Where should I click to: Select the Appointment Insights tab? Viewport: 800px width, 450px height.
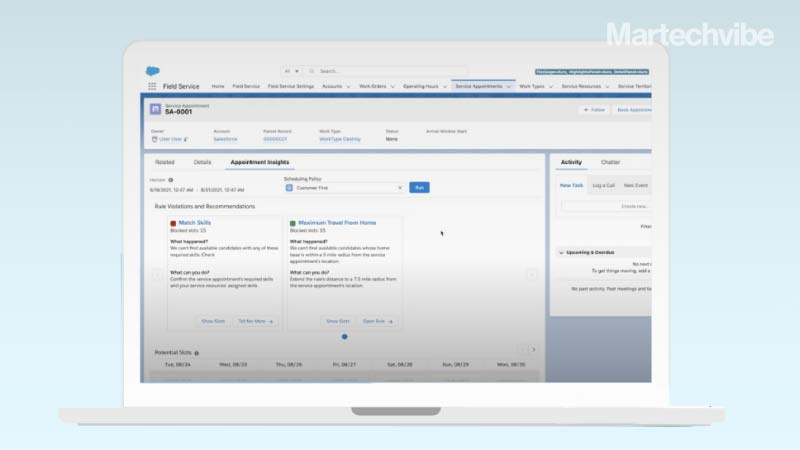click(260, 162)
